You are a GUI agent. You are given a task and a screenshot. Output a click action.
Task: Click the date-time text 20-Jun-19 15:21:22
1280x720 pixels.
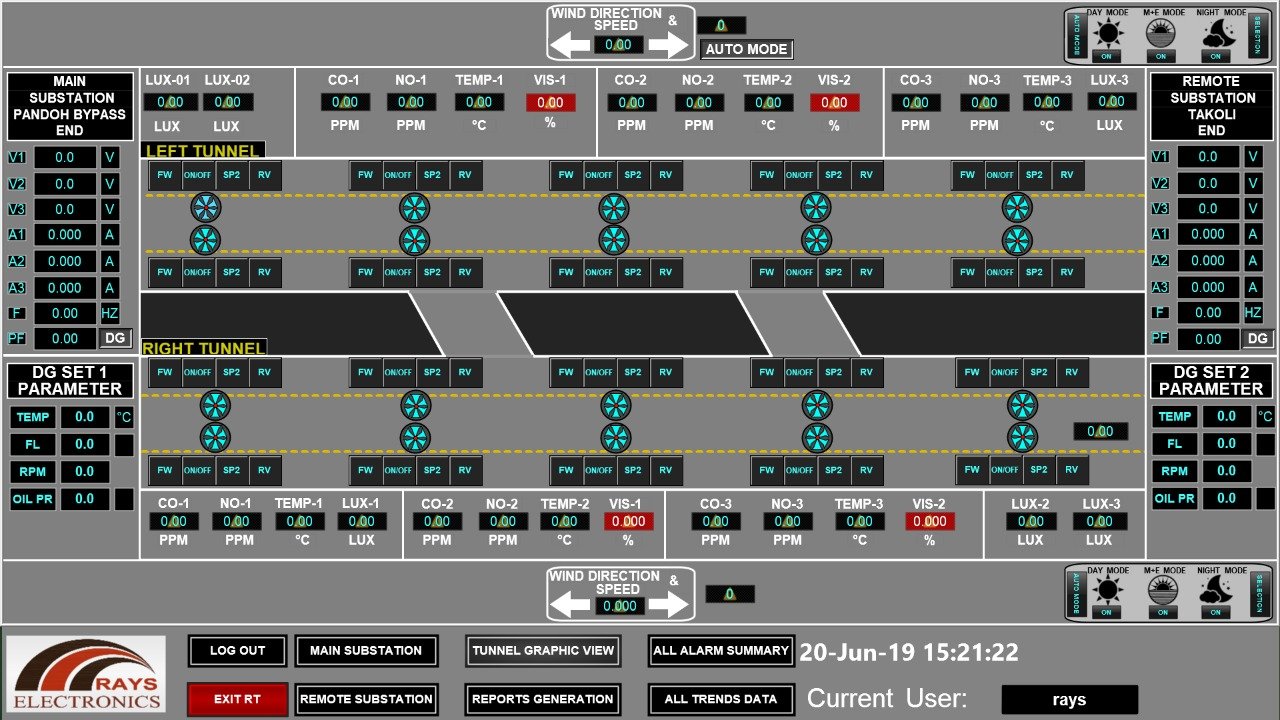click(x=909, y=653)
